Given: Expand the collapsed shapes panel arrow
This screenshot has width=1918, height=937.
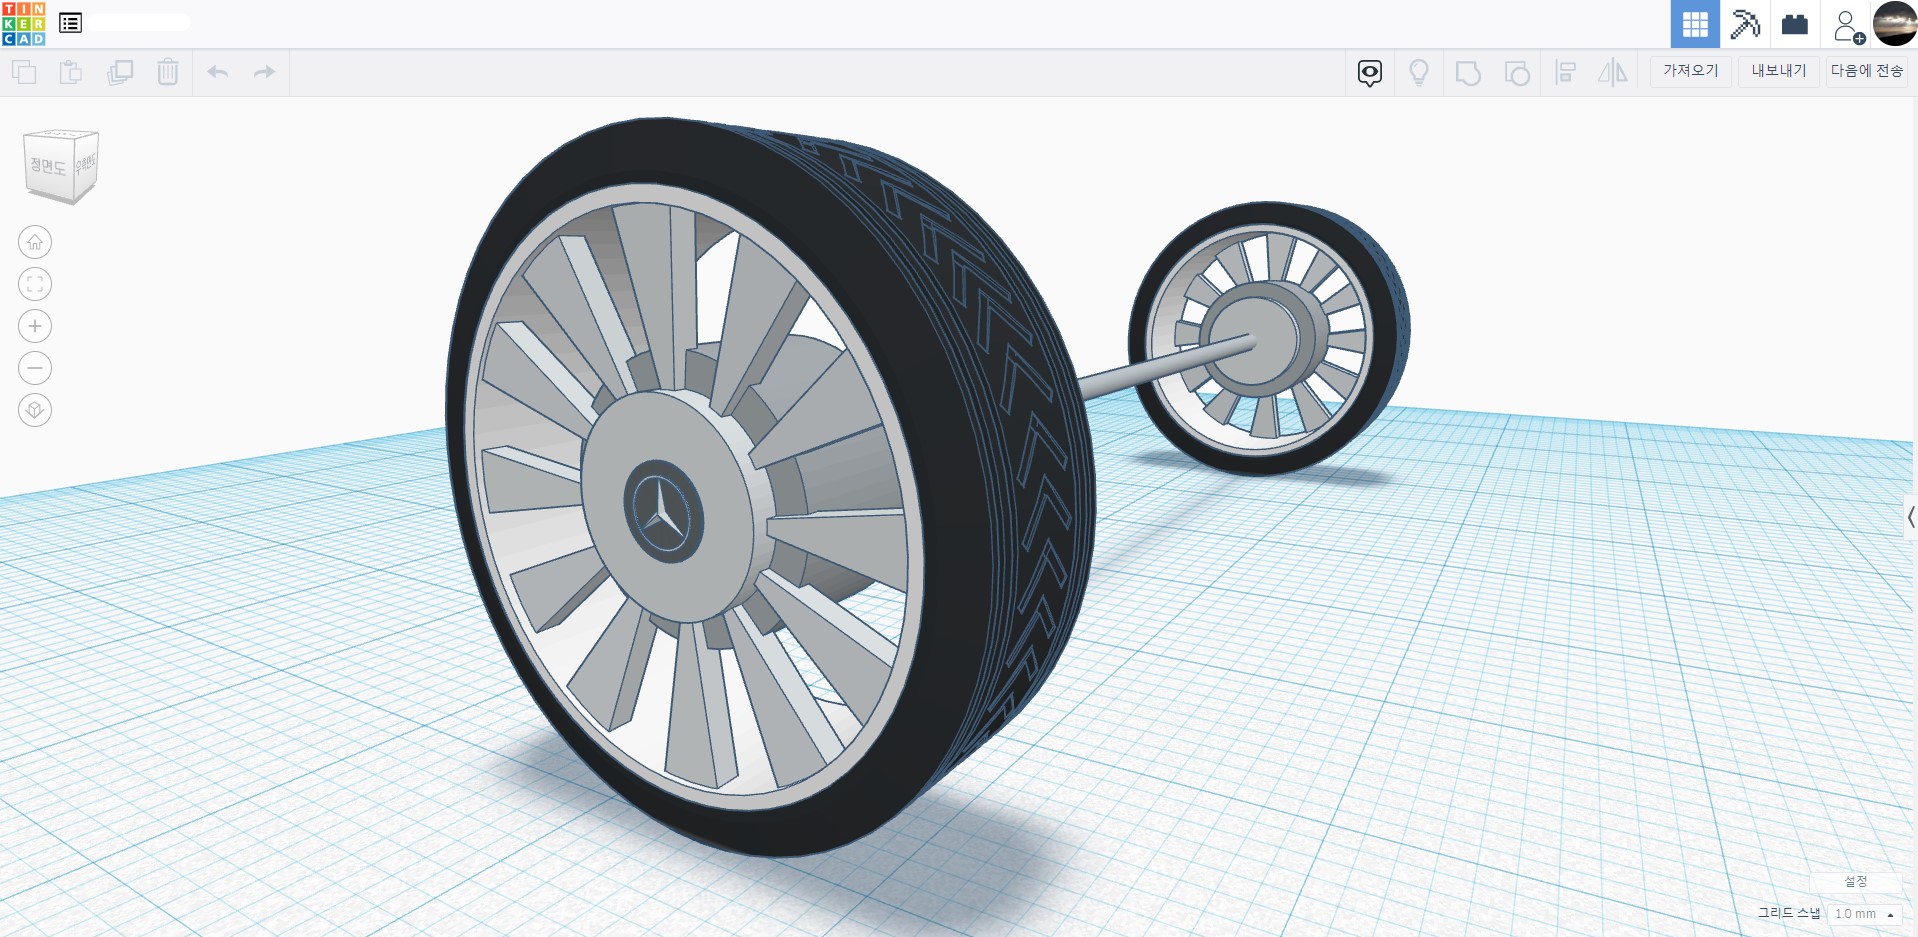Looking at the screenshot, I should click(x=1910, y=517).
